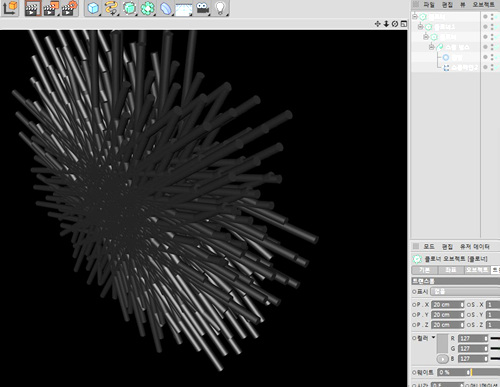Add a camera object
The image size is (500, 387).
pyautogui.click(x=202, y=8)
